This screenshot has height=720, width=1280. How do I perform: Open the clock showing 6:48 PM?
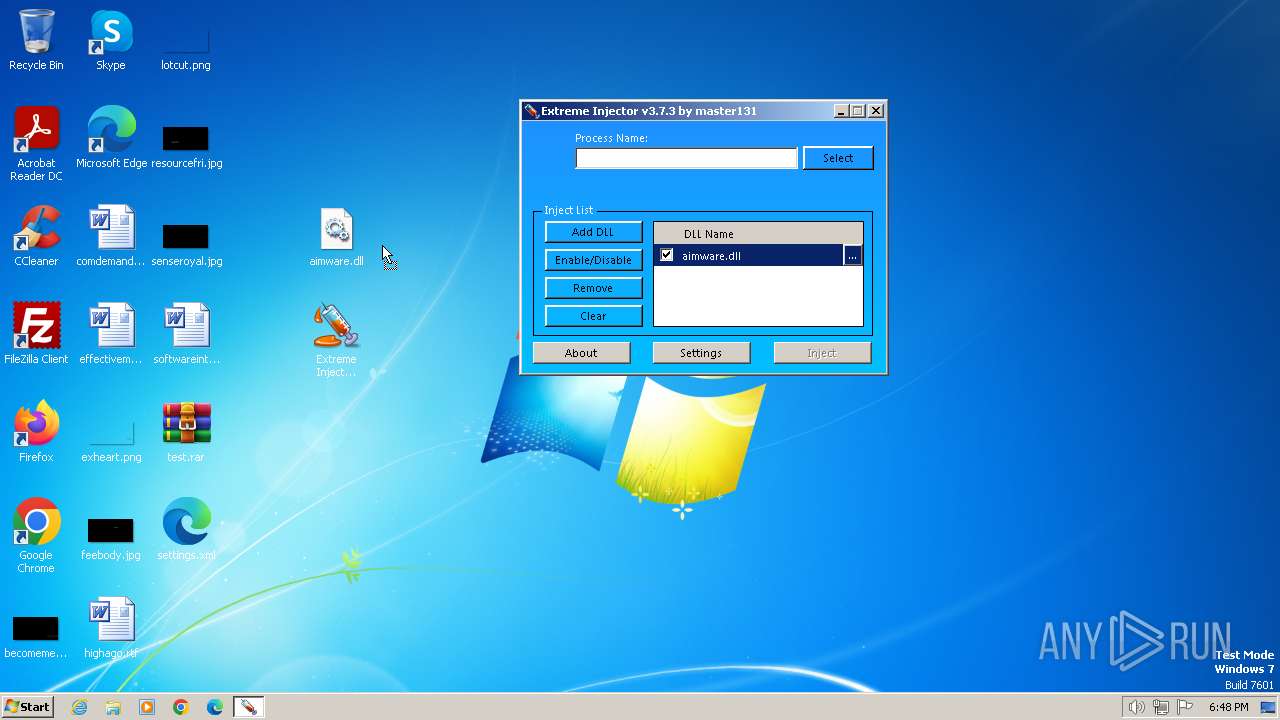click(x=1228, y=707)
